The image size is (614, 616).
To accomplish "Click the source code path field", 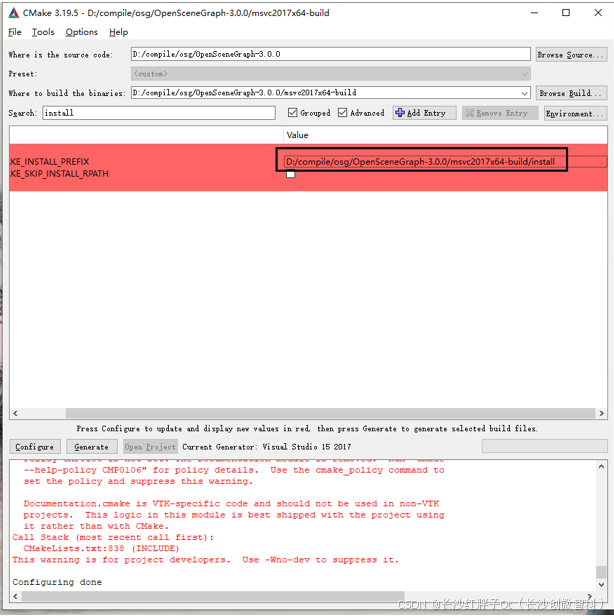I will point(331,54).
